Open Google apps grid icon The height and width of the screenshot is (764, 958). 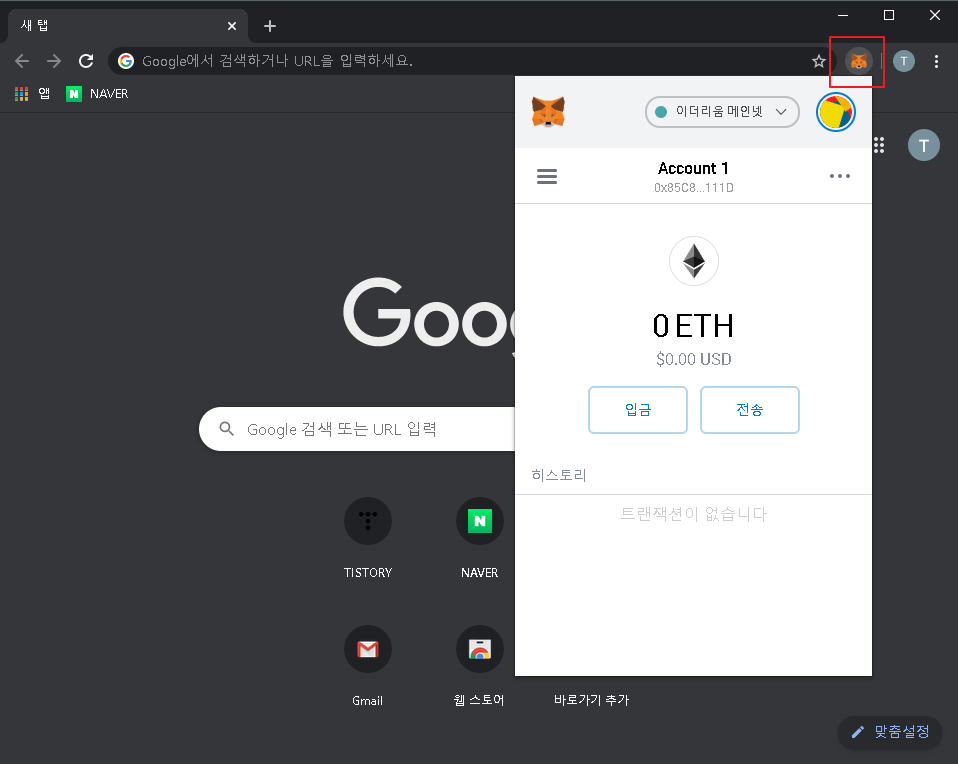tap(879, 145)
